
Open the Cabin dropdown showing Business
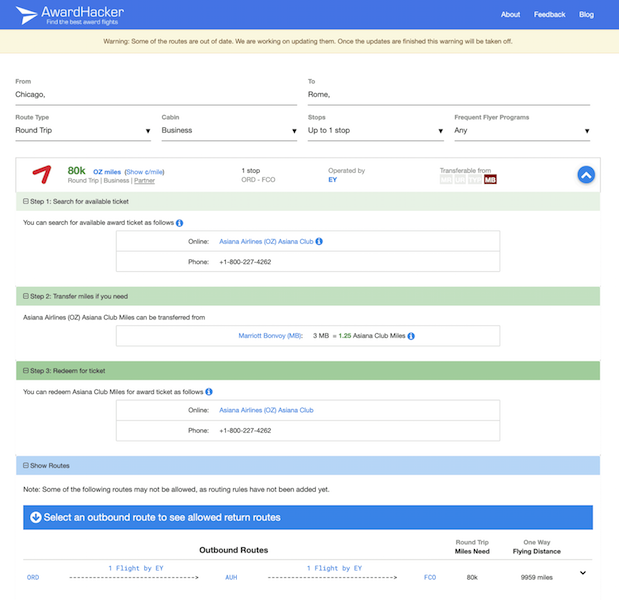[x=229, y=131]
